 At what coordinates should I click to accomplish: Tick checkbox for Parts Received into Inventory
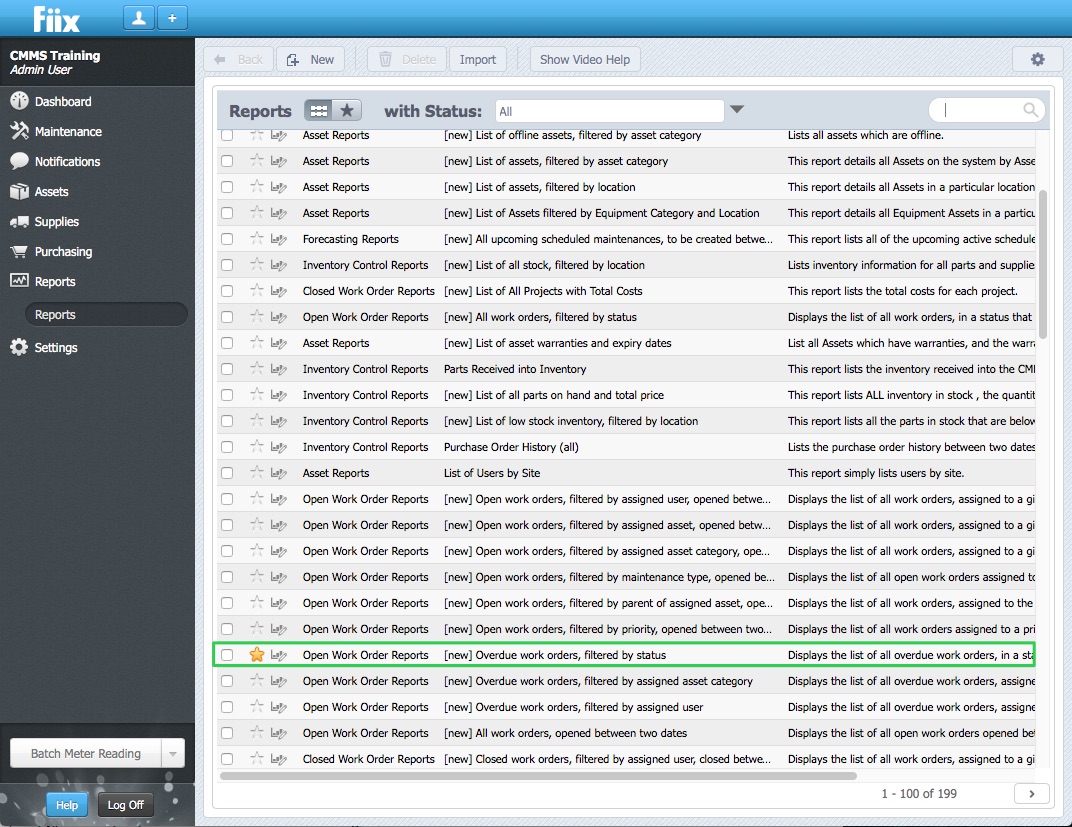pyautogui.click(x=227, y=369)
